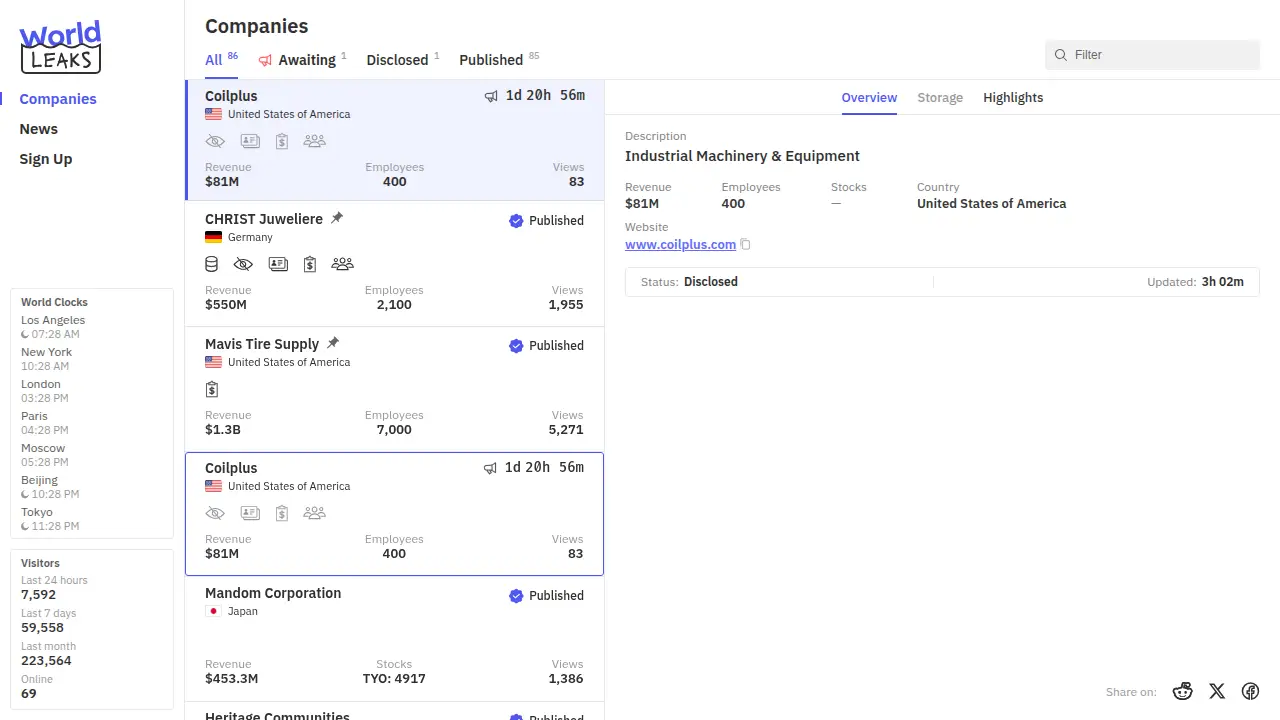Go to News in sidebar
The width and height of the screenshot is (1280, 720).
point(39,129)
